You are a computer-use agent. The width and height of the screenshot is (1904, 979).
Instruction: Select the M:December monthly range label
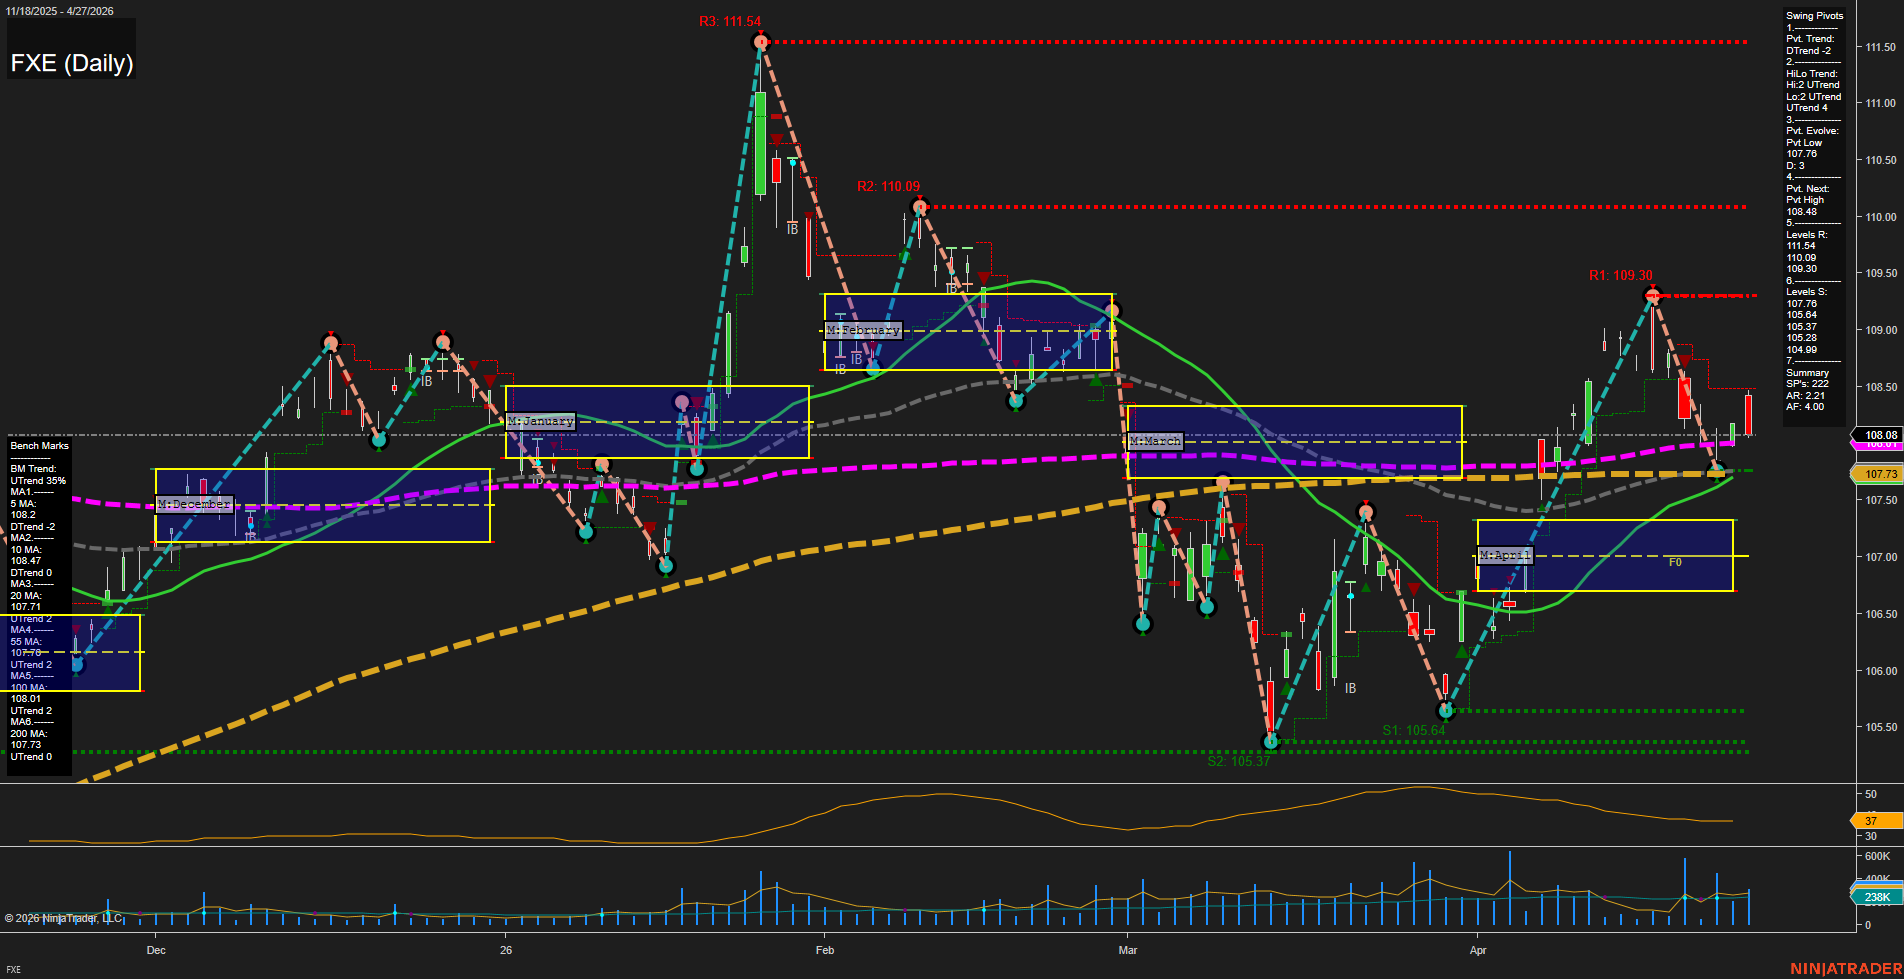coord(194,504)
